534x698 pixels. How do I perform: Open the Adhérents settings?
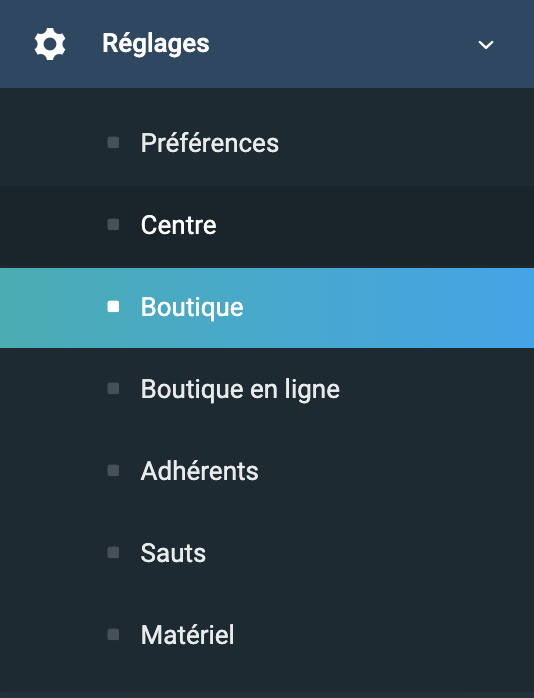point(267,471)
